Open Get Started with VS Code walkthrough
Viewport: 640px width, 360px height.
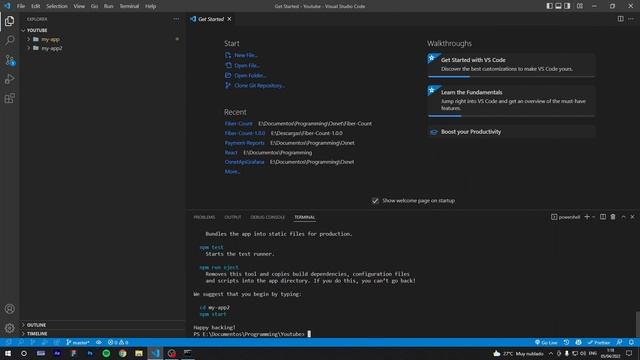click(x=511, y=64)
